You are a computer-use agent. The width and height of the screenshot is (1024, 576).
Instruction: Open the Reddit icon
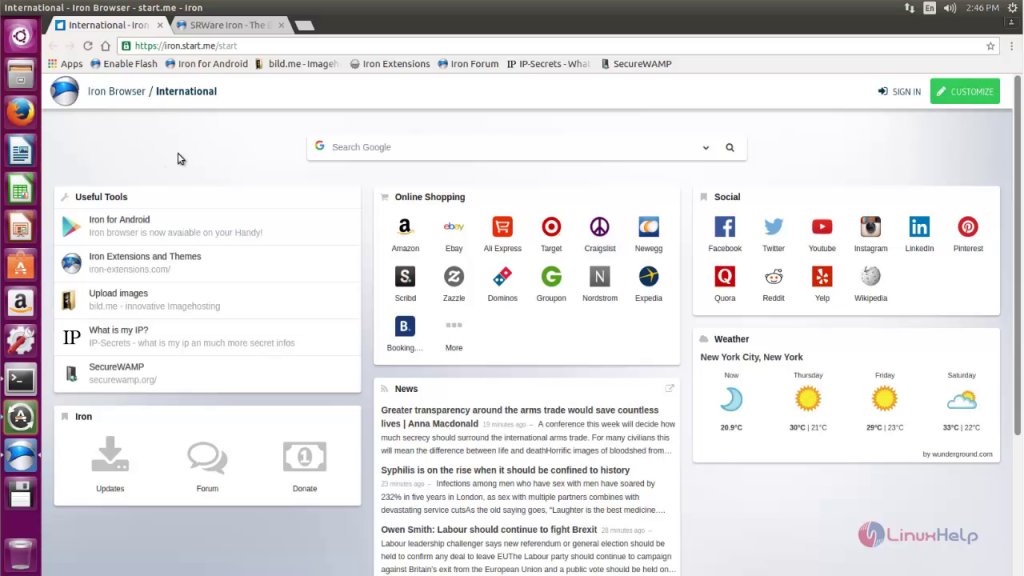[773, 277]
